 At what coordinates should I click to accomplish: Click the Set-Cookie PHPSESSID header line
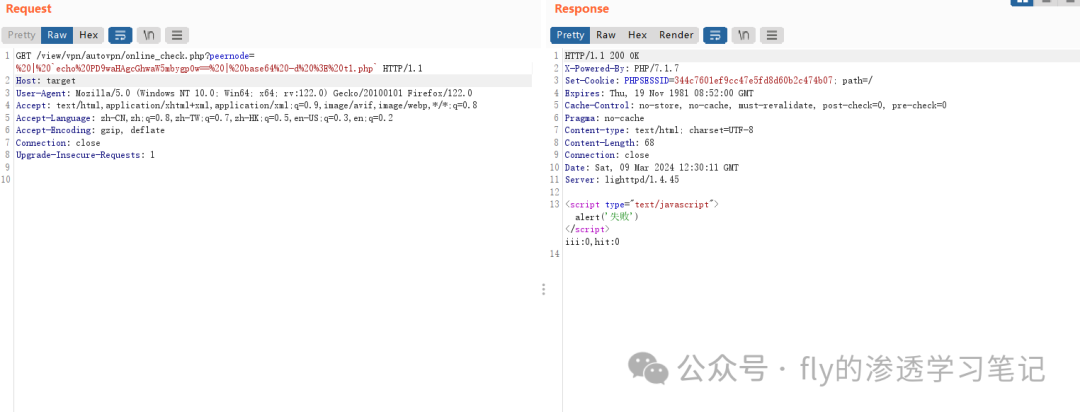click(x=718, y=81)
